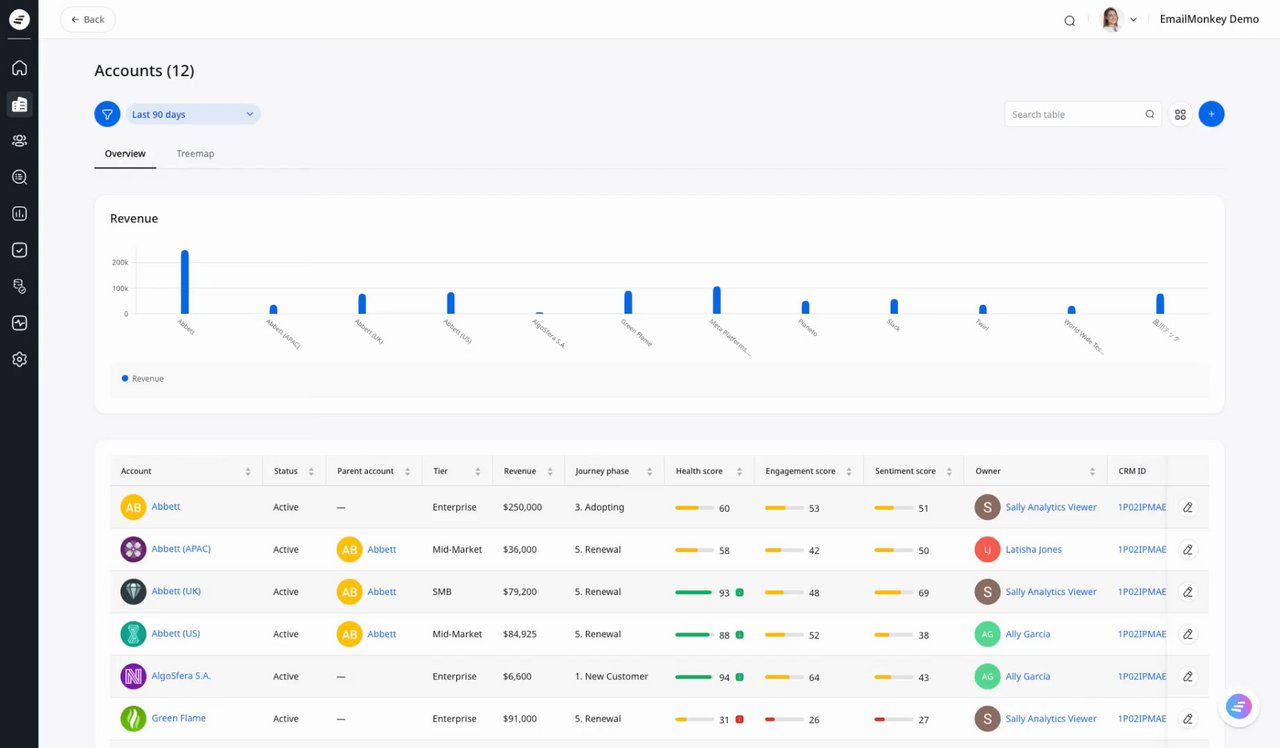Open the Abbett (UK) account link
The width and height of the screenshot is (1280, 748).
[x=176, y=591]
